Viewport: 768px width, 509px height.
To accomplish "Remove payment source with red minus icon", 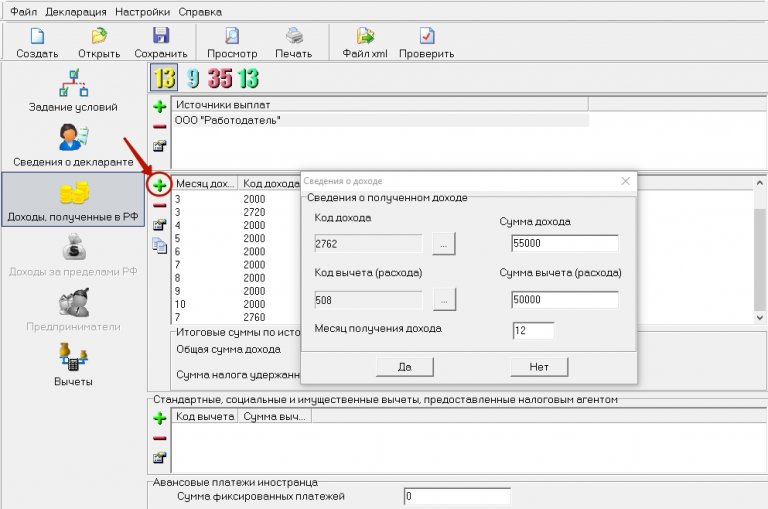I will [159, 126].
